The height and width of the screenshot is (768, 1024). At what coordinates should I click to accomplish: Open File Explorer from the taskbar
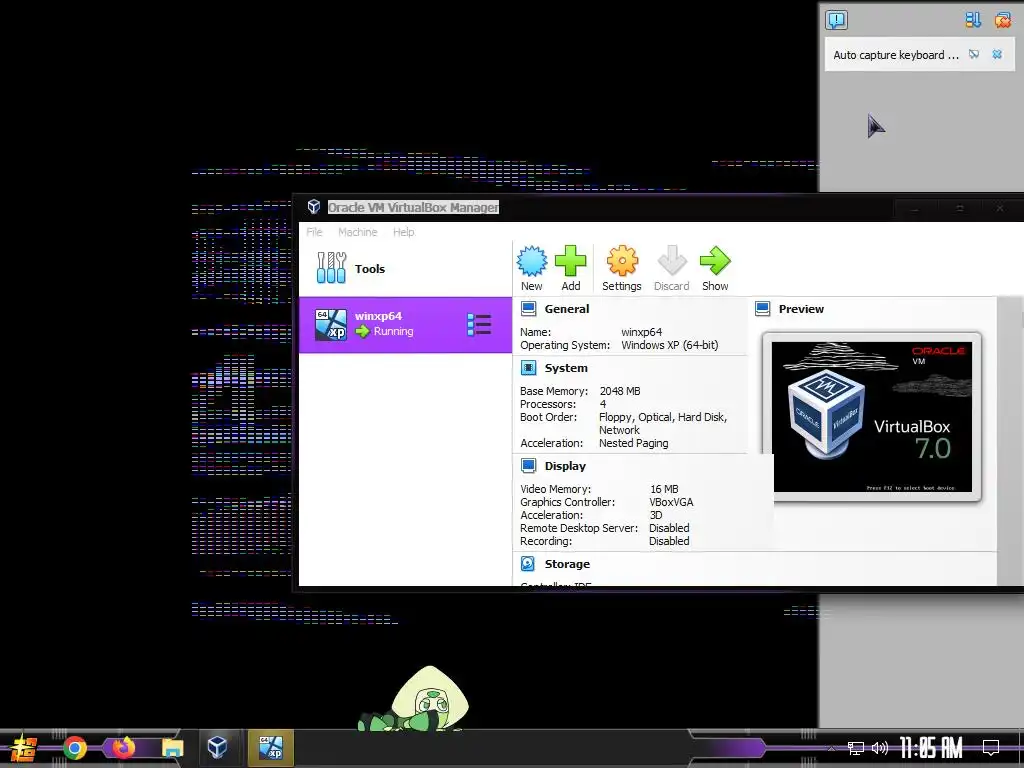pyautogui.click(x=172, y=748)
